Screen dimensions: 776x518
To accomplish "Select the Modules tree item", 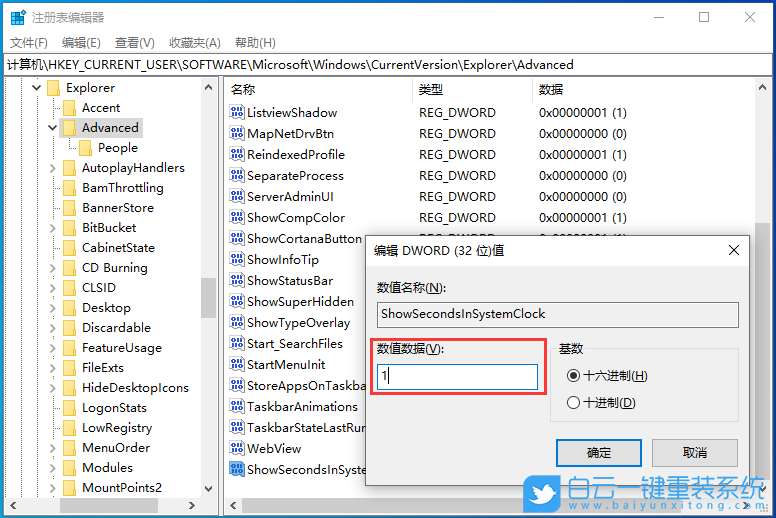I will pyautogui.click(x=107, y=468).
